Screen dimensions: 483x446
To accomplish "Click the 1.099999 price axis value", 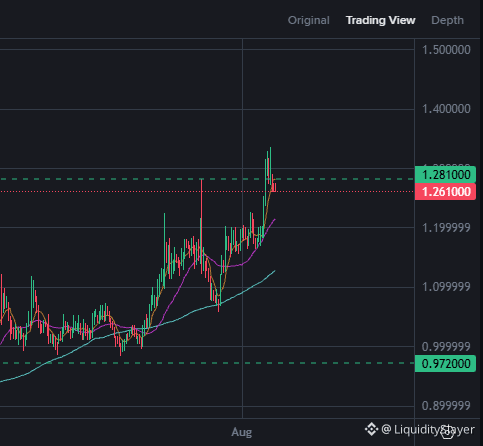I will pyautogui.click(x=446, y=287).
